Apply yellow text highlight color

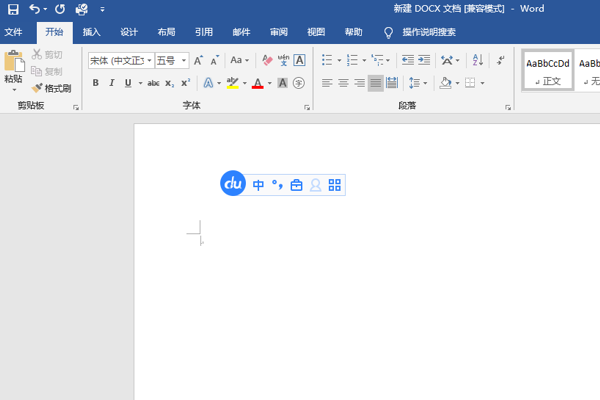tap(233, 83)
